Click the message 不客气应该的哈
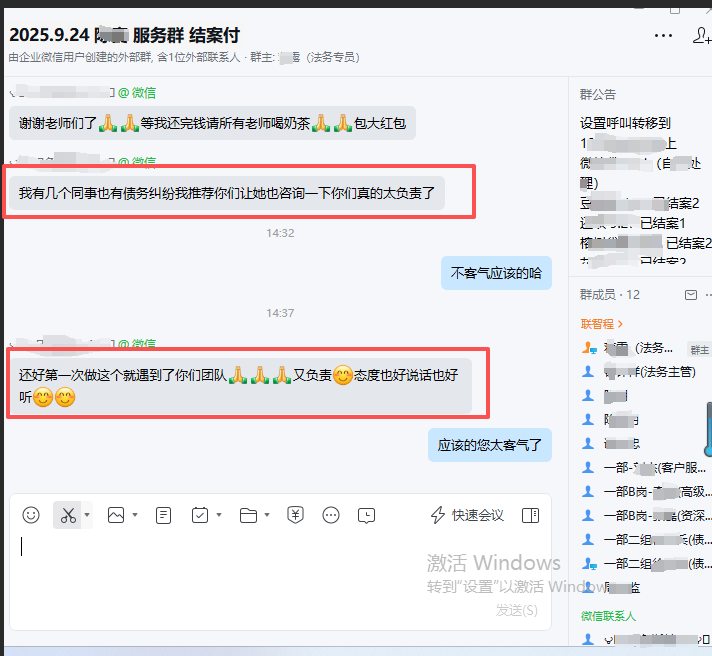The image size is (712, 656). coord(496,273)
